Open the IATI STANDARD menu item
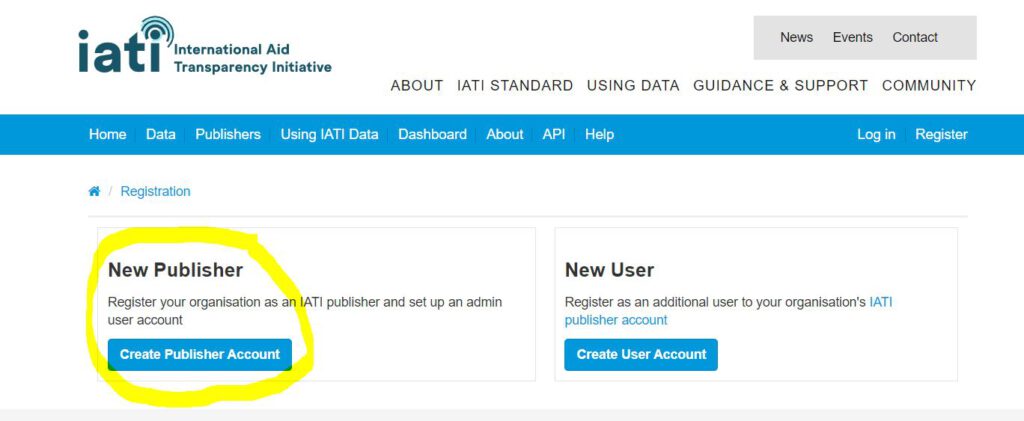The height and width of the screenshot is (421, 1024). [x=515, y=86]
